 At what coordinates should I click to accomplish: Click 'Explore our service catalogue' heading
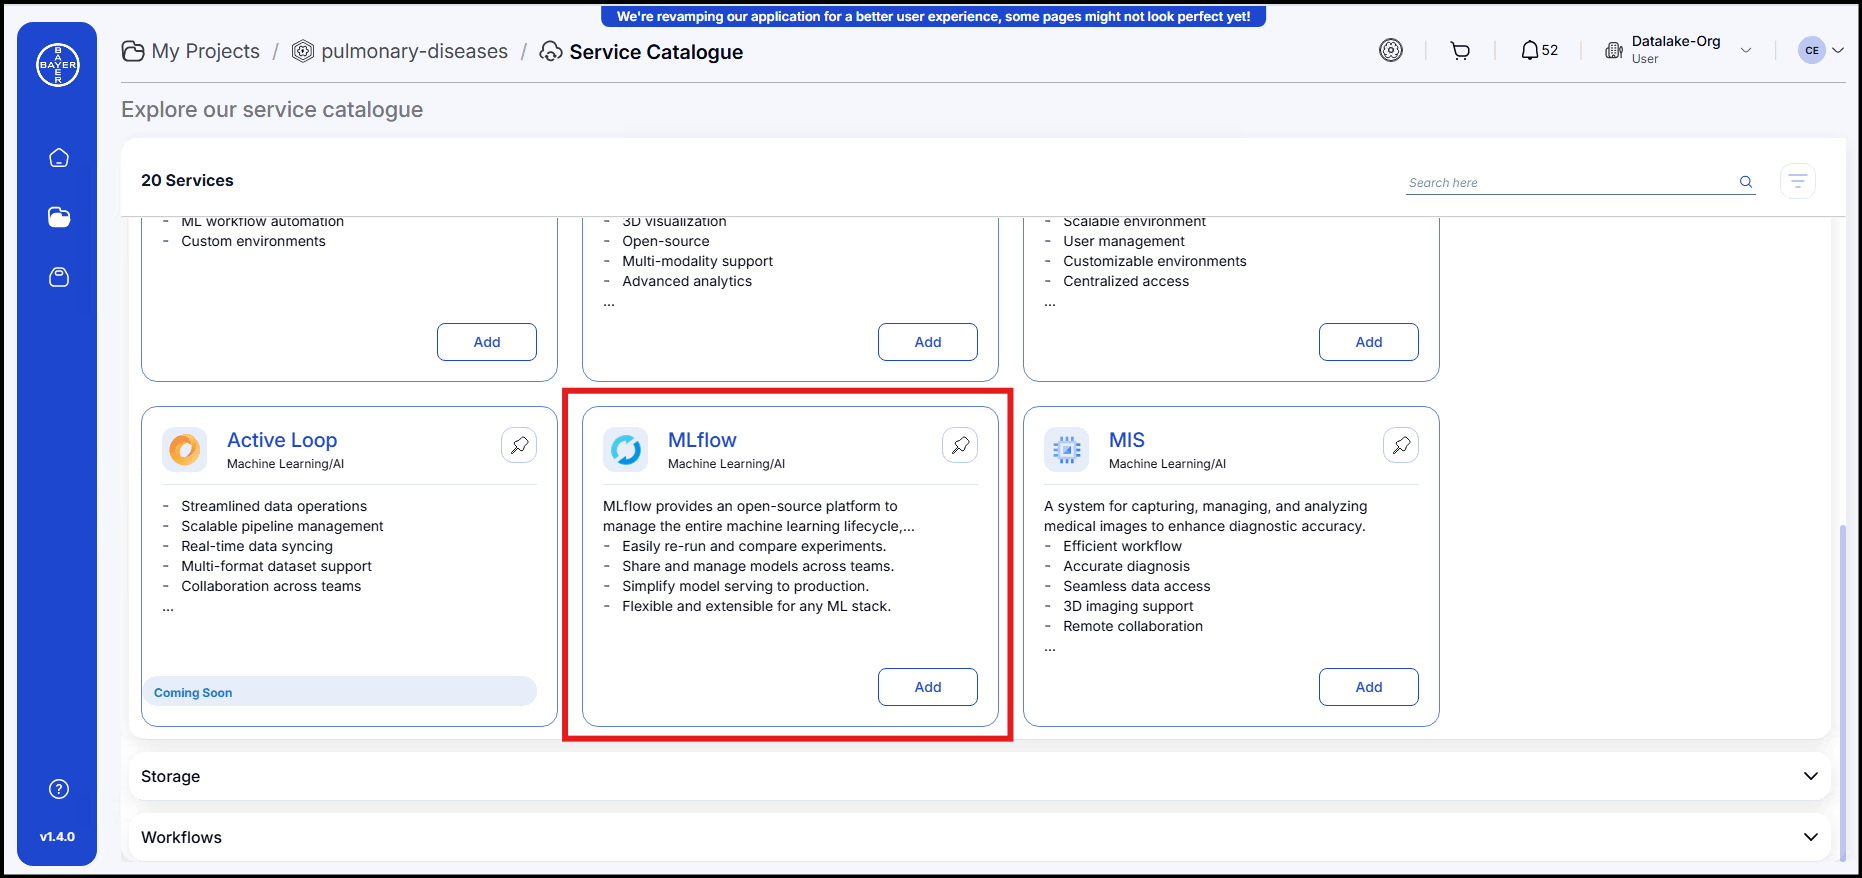(x=272, y=110)
